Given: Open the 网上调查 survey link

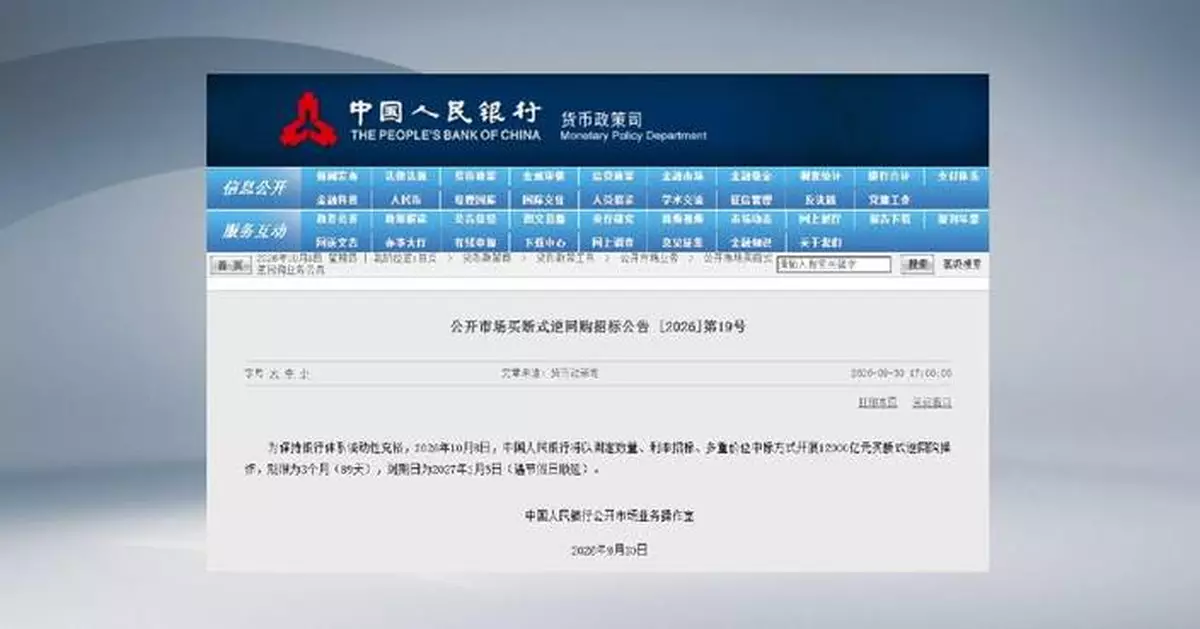Looking at the screenshot, I should point(613,242).
